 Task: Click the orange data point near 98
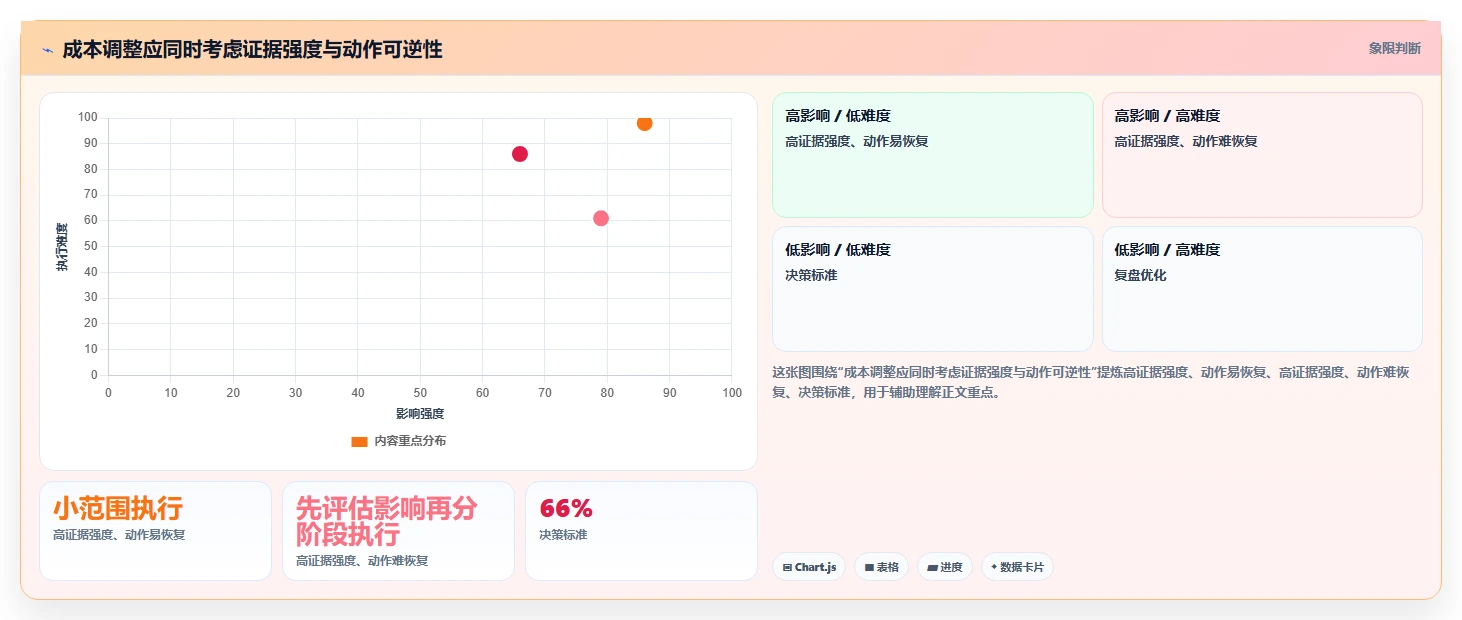(644, 123)
